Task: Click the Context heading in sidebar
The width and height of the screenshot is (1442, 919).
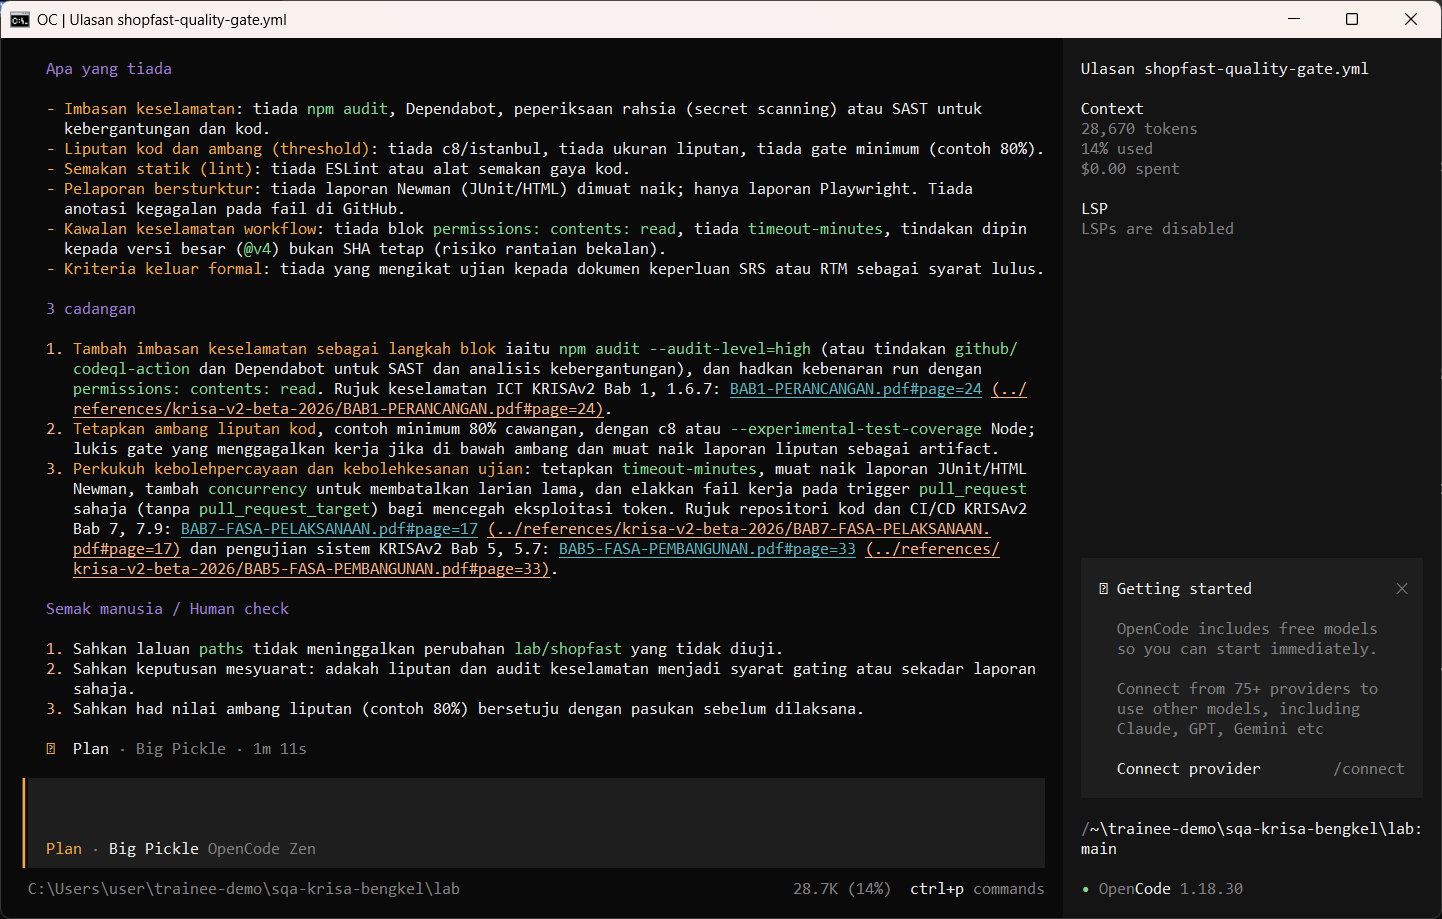Action: point(1112,109)
